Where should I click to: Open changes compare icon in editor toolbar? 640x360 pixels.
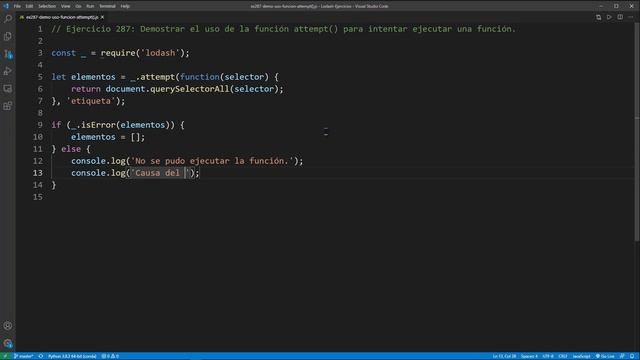tap(598, 17)
